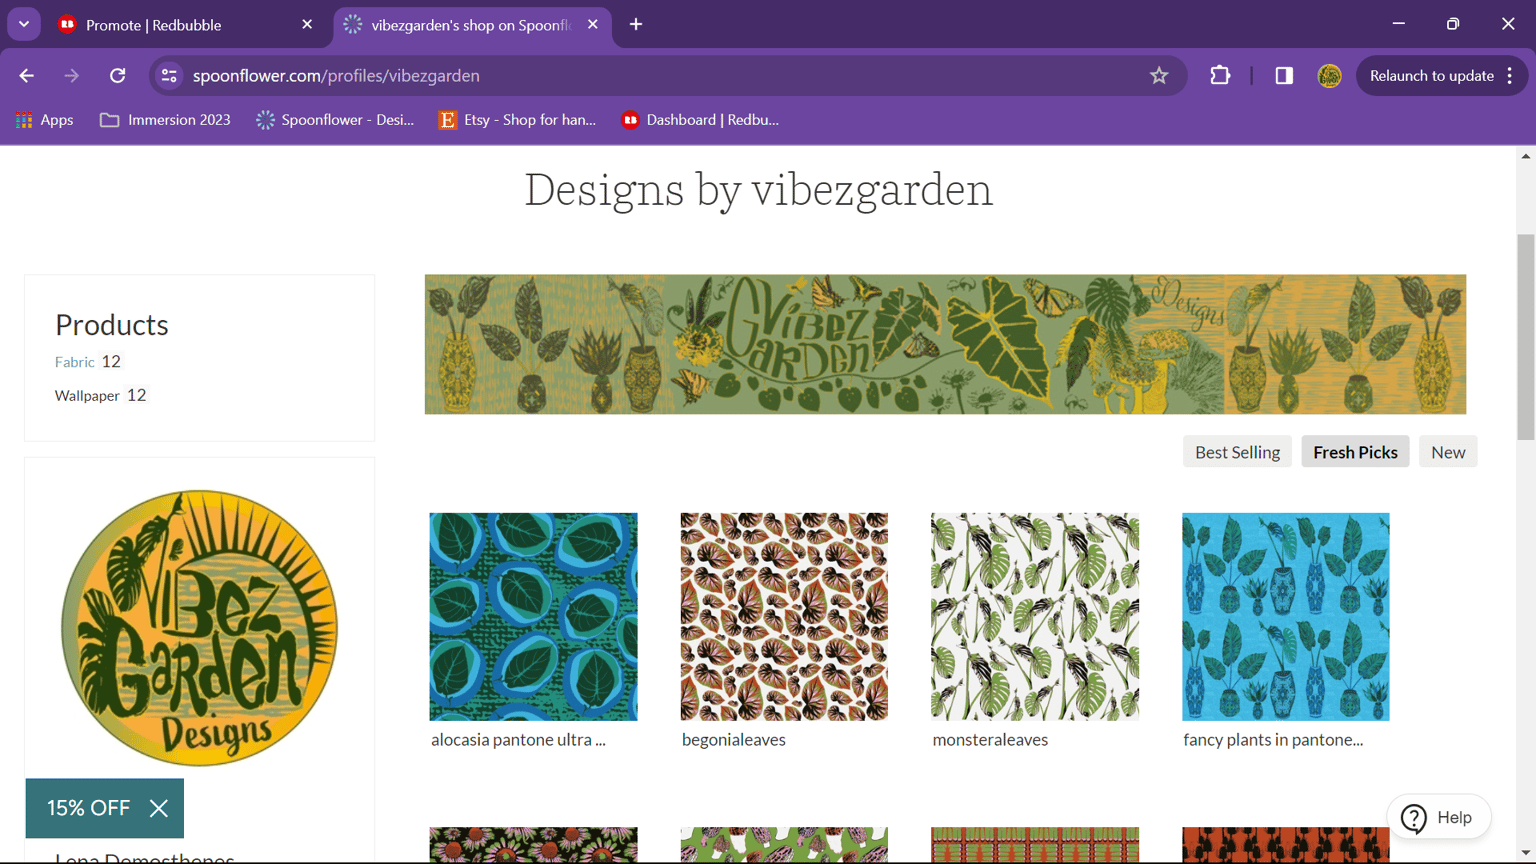Sort designs by New
Screen dimensions: 1536x864
point(1448,452)
